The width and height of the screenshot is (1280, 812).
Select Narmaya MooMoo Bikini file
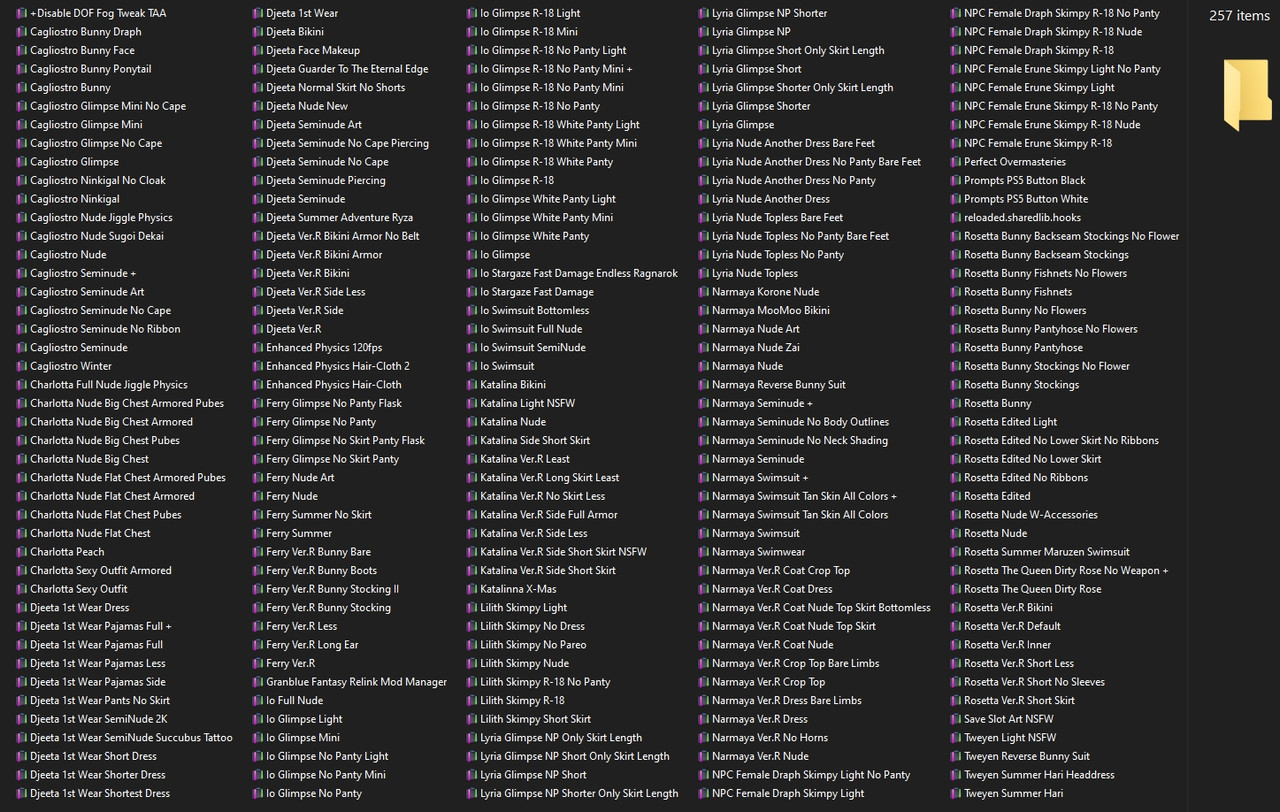point(771,310)
